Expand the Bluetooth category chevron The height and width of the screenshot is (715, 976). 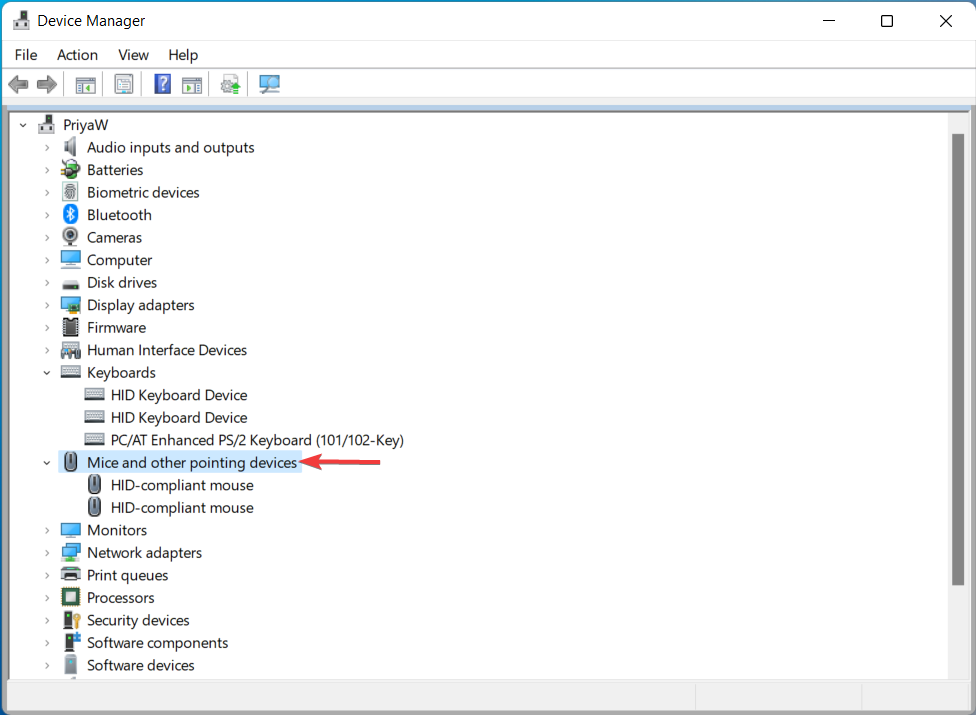[47, 215]
